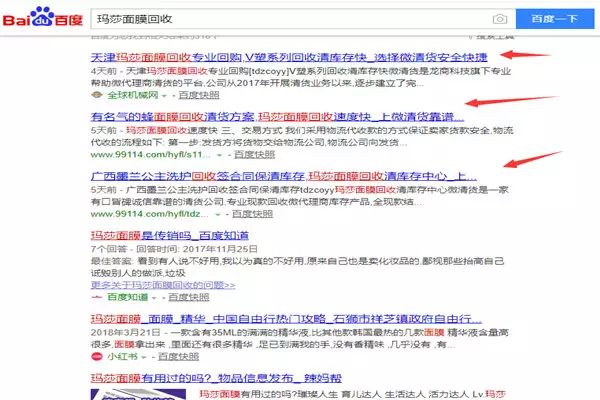Click 百度知道 source link

coord(127,297)
